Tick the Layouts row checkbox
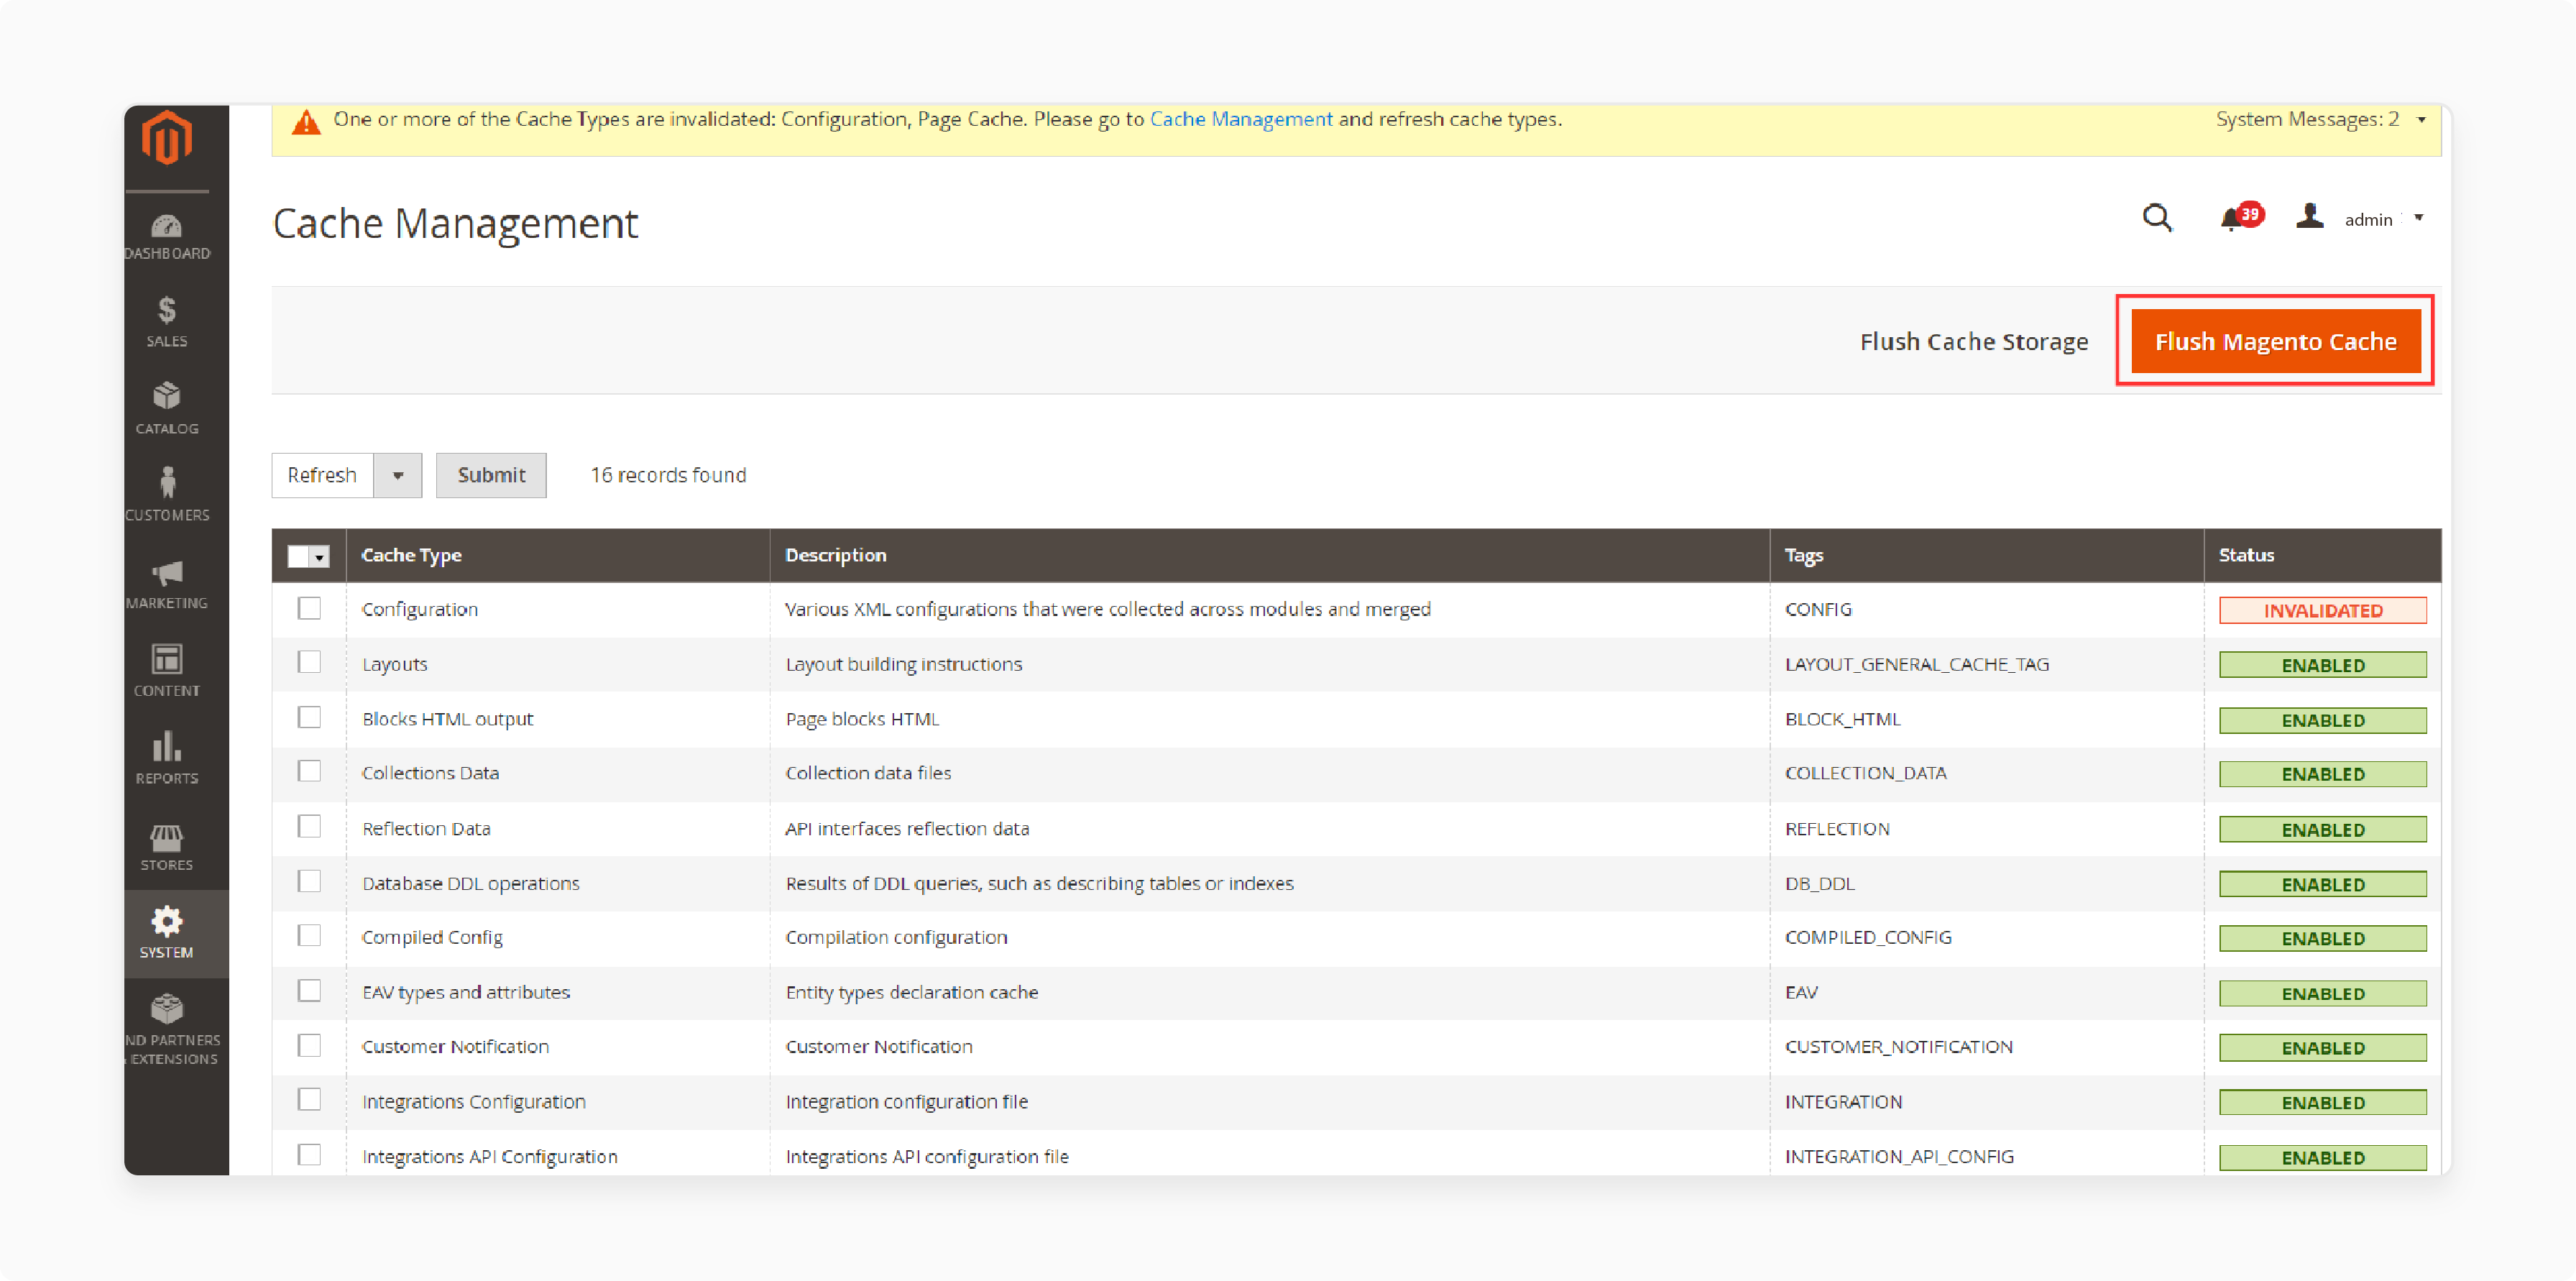Image resolution: width=2576 pixels, height=1281 pixels. pos(310,662)
